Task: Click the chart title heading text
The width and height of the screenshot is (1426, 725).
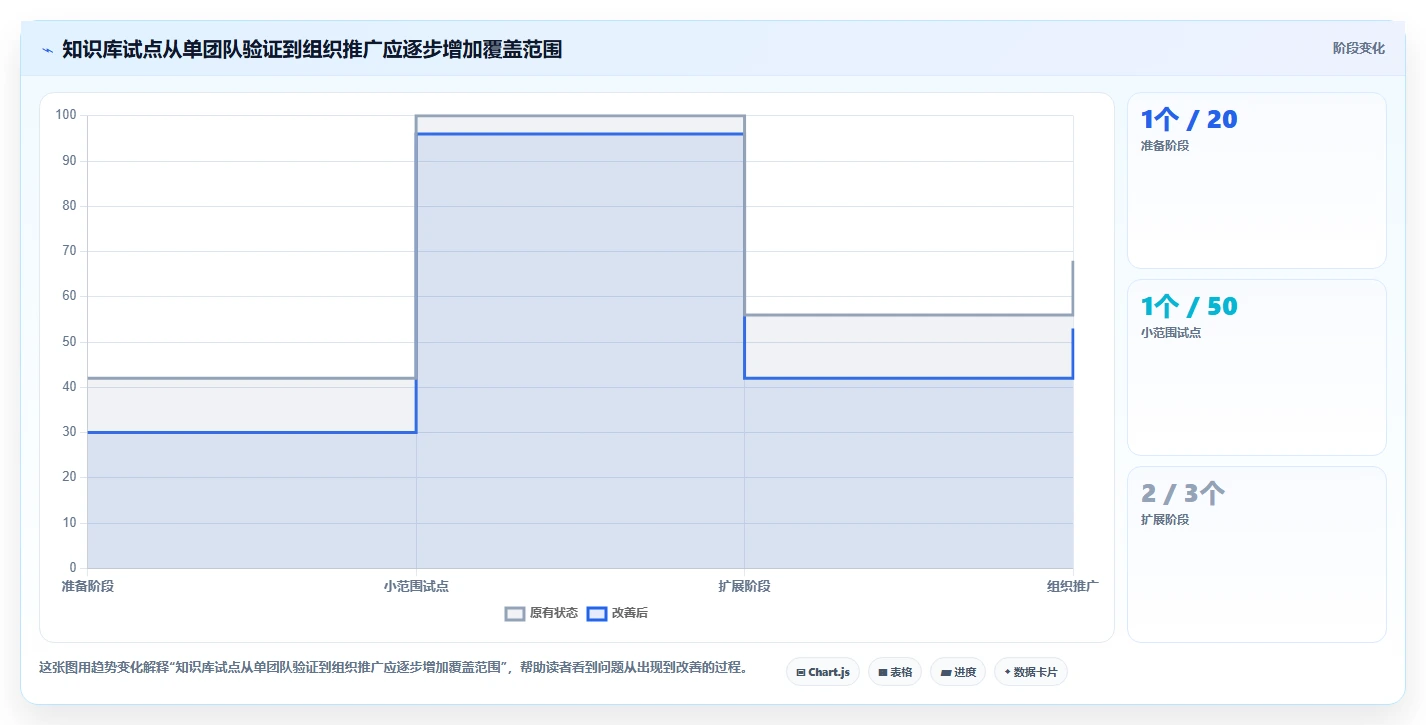Action: point(312,49)
